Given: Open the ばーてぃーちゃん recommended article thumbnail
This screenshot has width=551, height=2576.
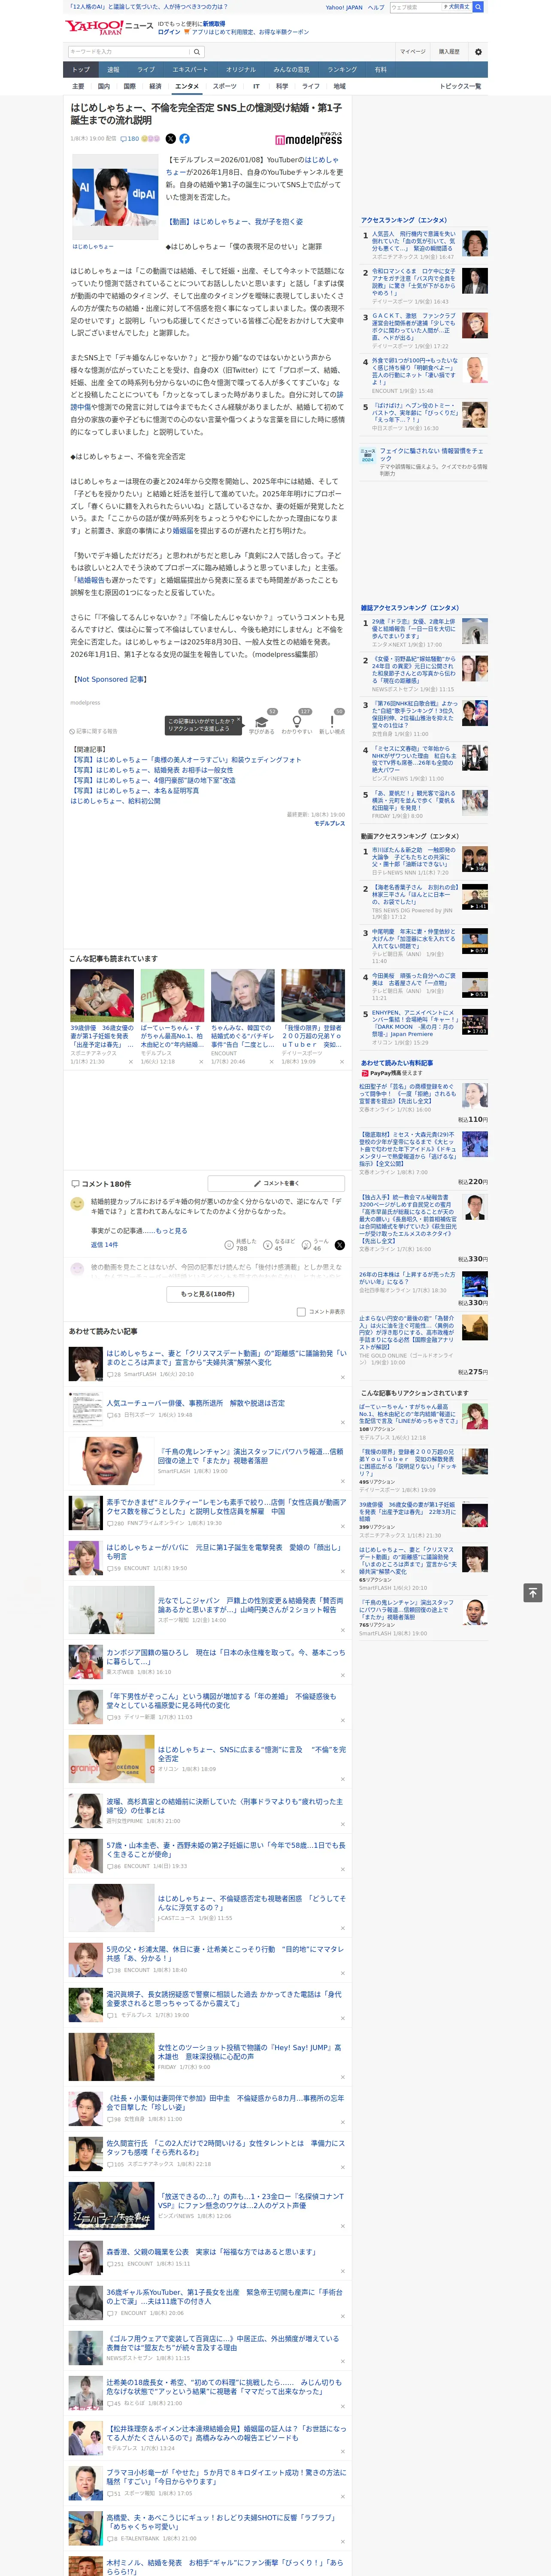Looking at the screenshot, I should pos(172,995).
